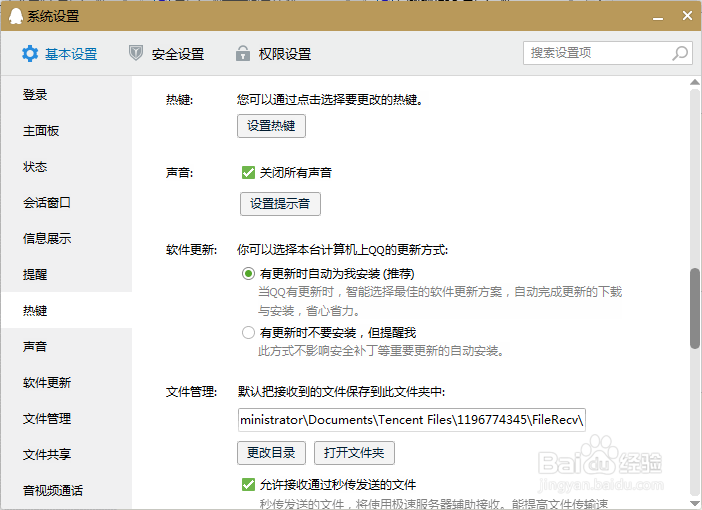Click the 文件管理: section label
This screenshot has width=702, height=510.
tap(192, 392)
